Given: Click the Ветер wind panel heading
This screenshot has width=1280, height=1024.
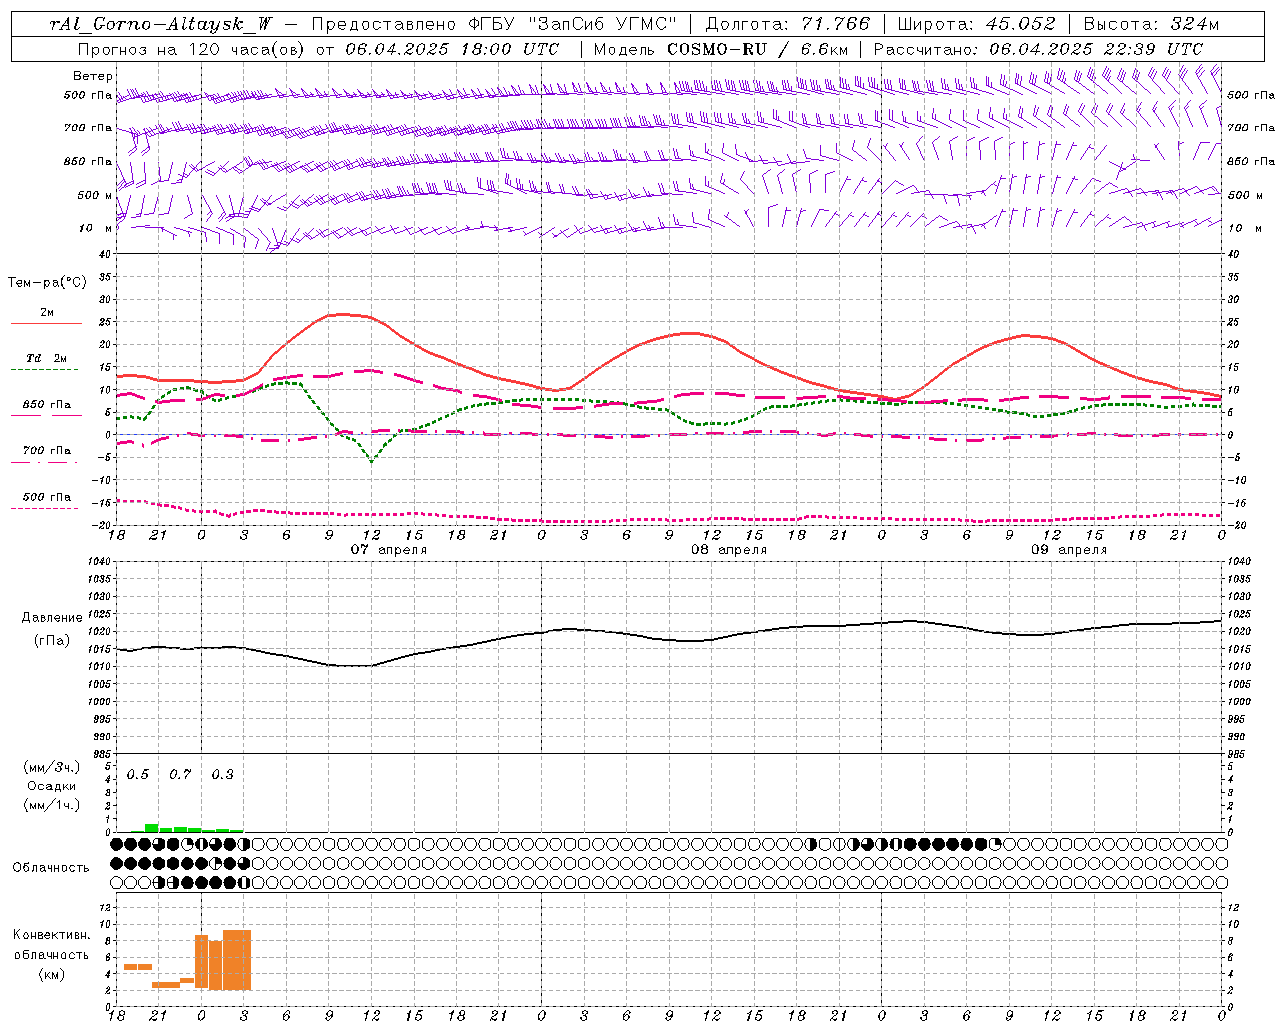Looking at the screenshot, I should coord(93,76).
